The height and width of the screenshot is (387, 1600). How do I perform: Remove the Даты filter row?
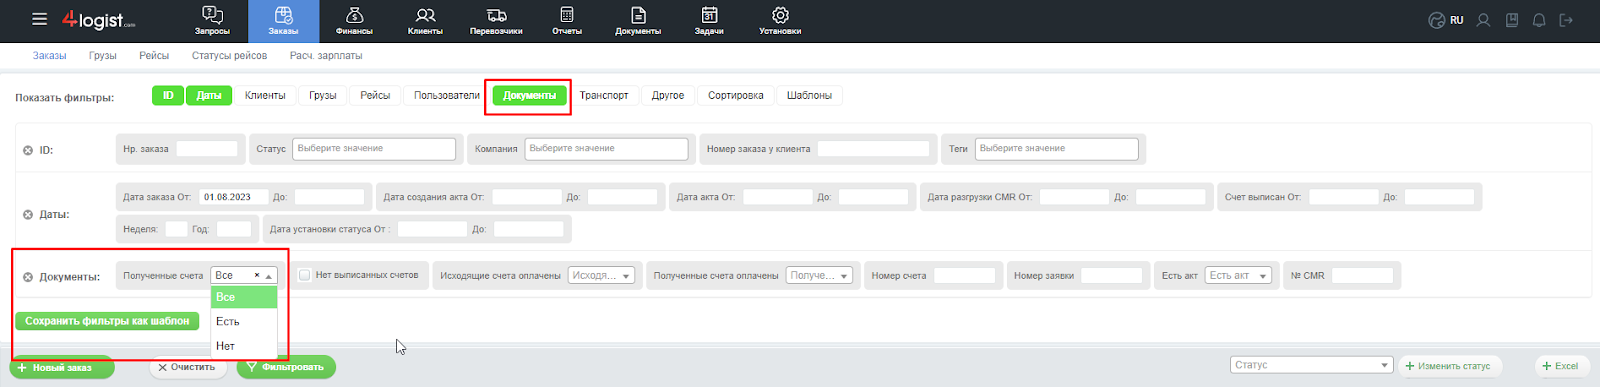pyautogui.click(x=28, y=214)
